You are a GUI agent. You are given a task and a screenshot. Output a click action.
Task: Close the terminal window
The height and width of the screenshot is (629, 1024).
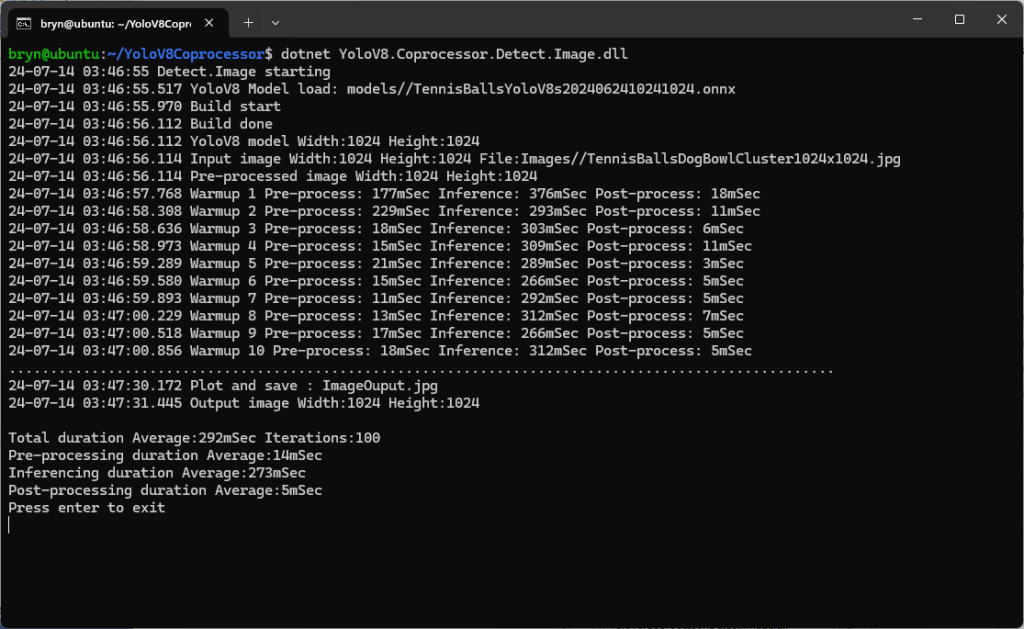pos(1003,20)
